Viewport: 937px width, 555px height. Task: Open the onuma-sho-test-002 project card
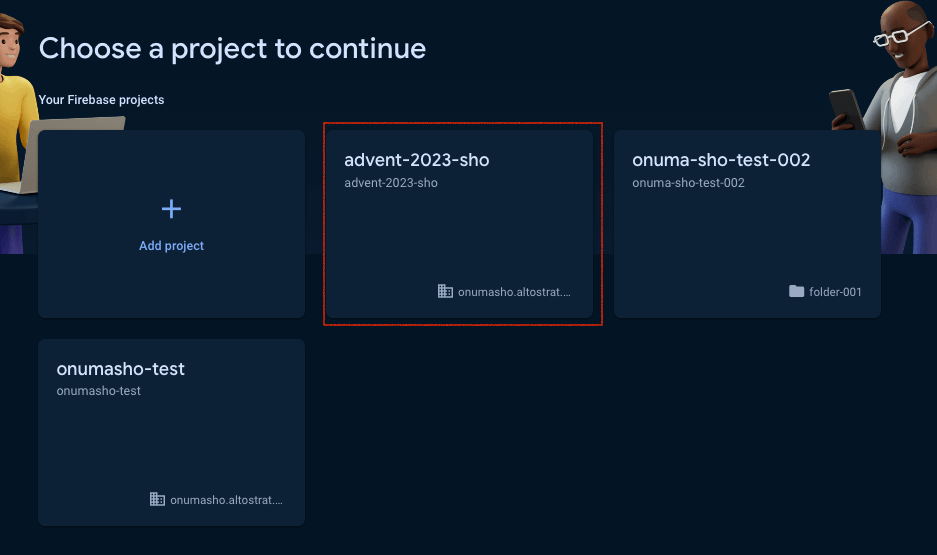tap(747, 224)
